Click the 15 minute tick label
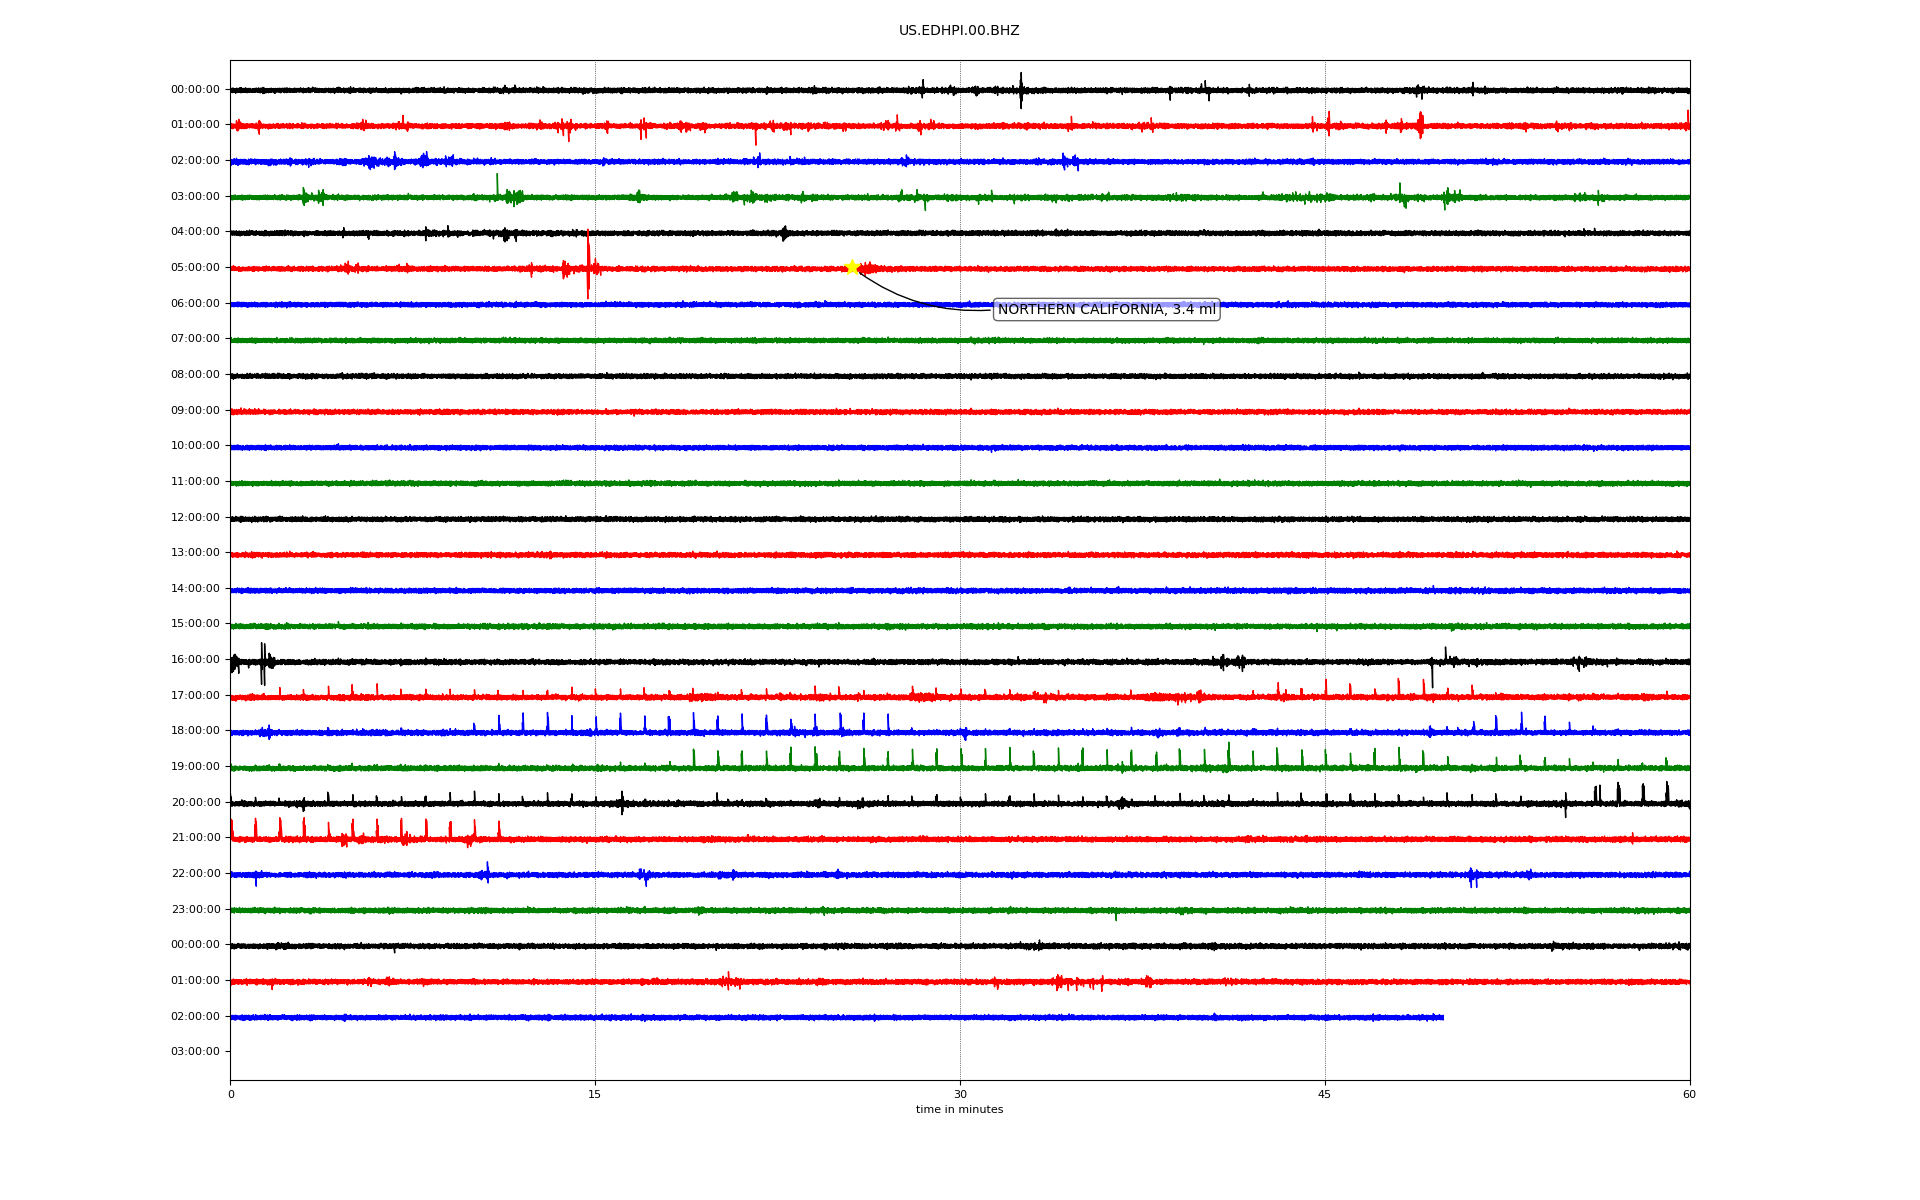 pos(595,1095)
